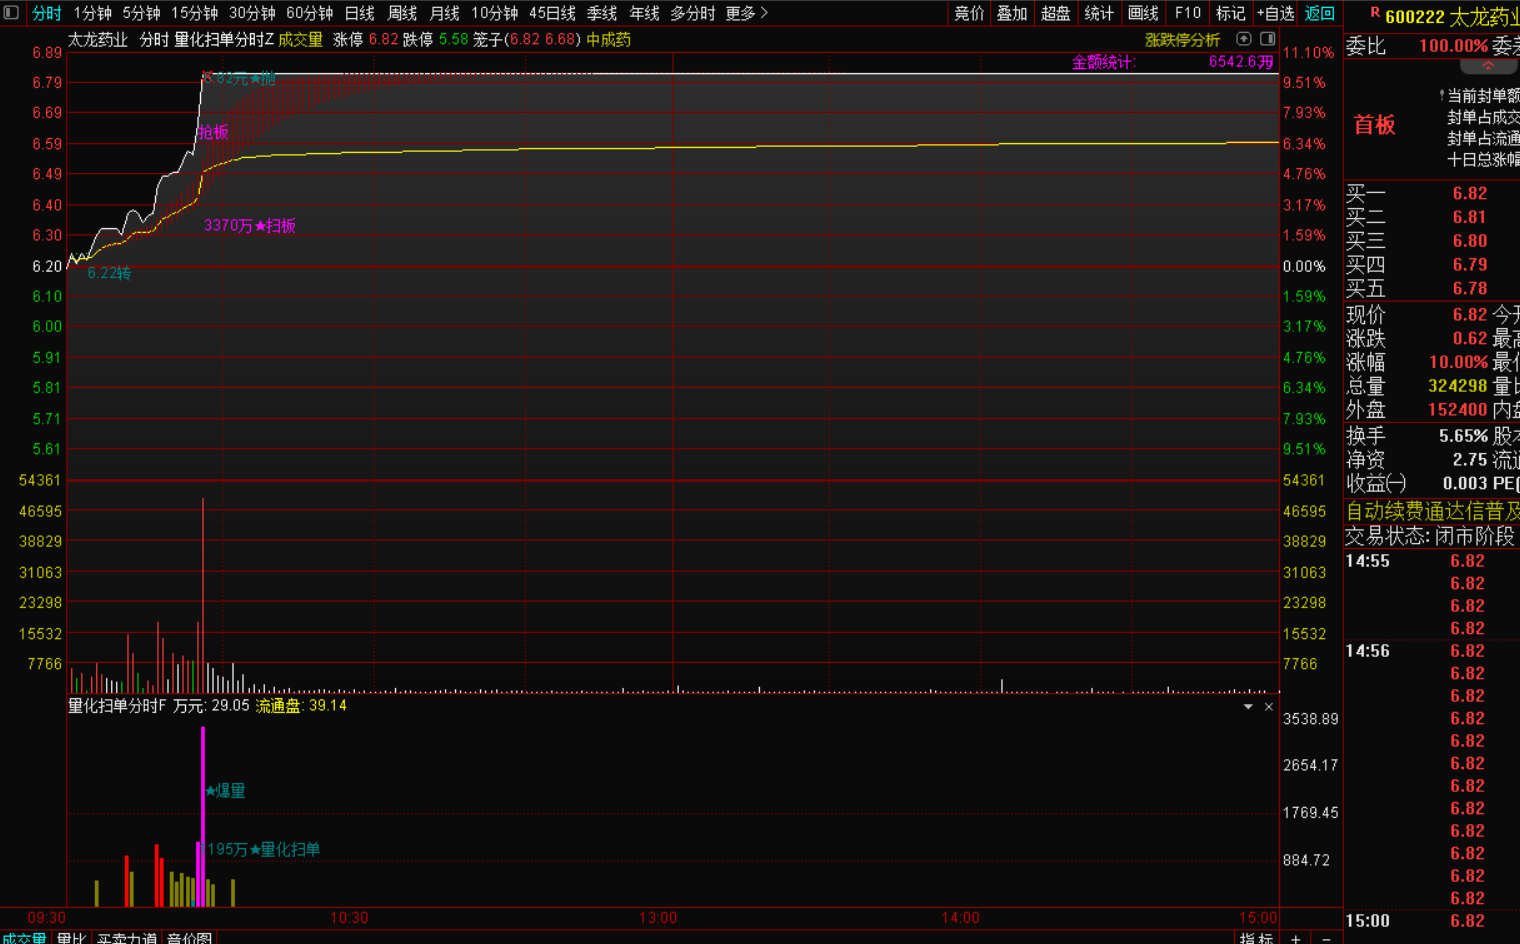
Task: Expand 更多 time period options
Action: pyautogui.click(x=747, y=13)
